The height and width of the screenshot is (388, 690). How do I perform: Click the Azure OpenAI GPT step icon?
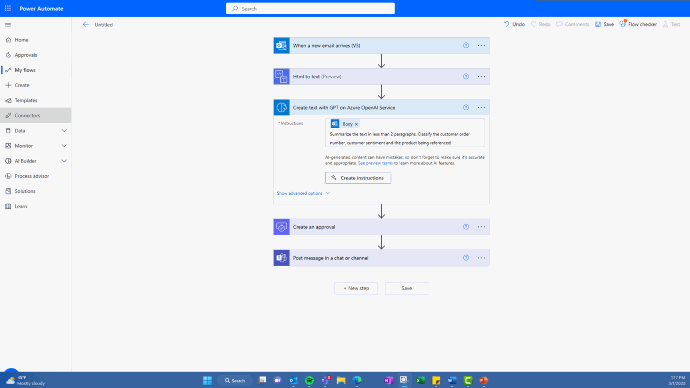[282, 107]
